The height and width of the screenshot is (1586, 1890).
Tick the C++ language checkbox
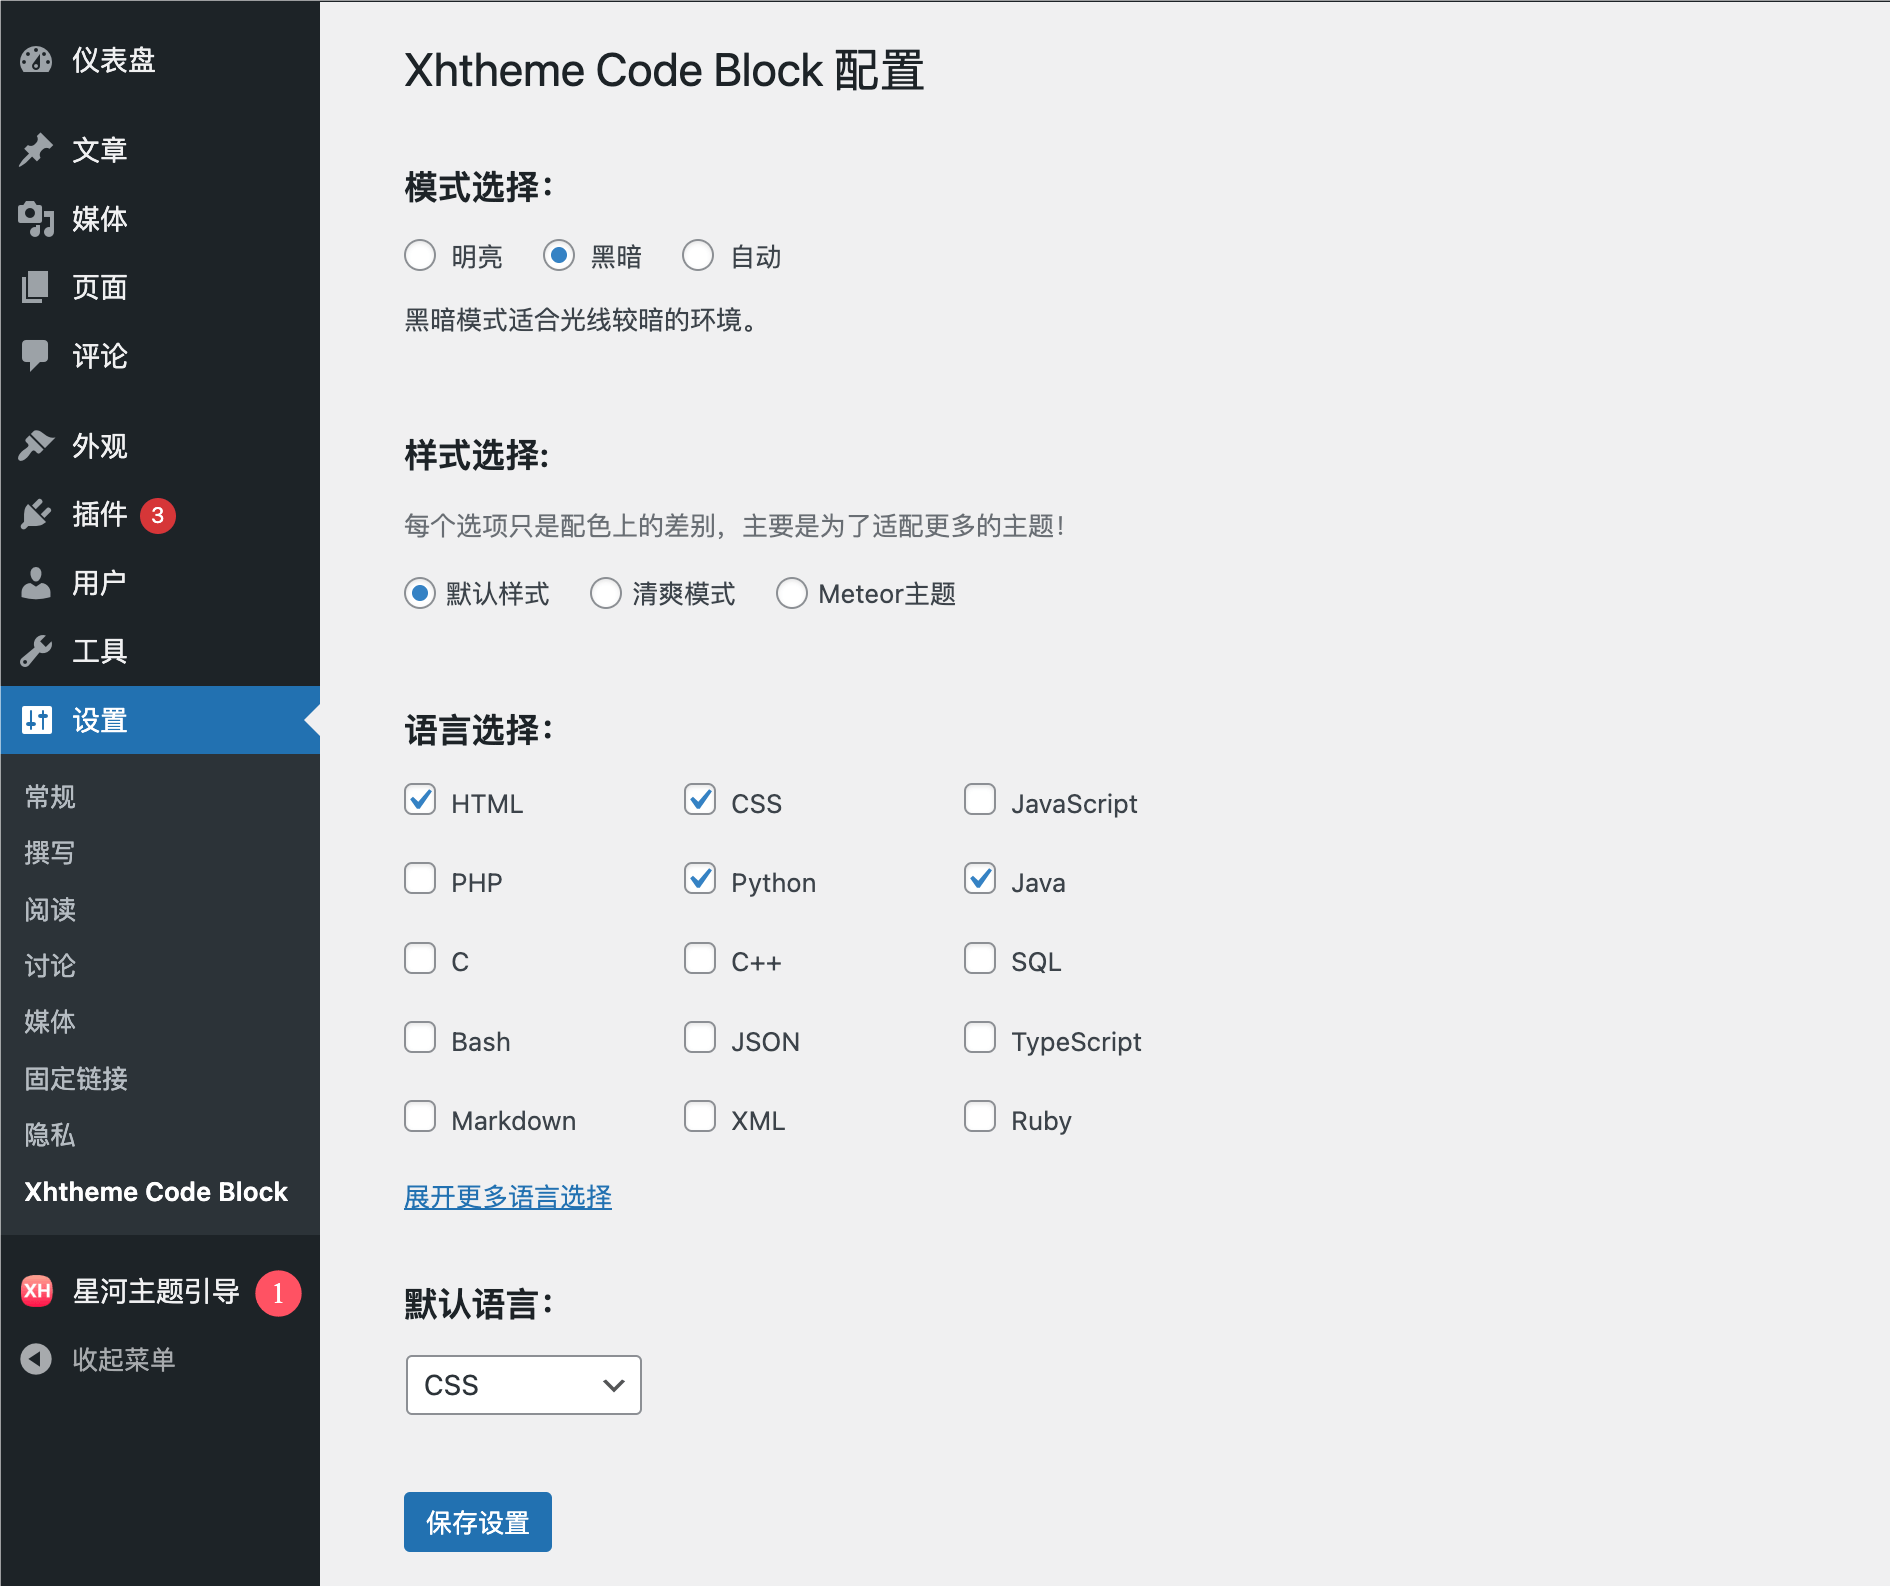700,958
